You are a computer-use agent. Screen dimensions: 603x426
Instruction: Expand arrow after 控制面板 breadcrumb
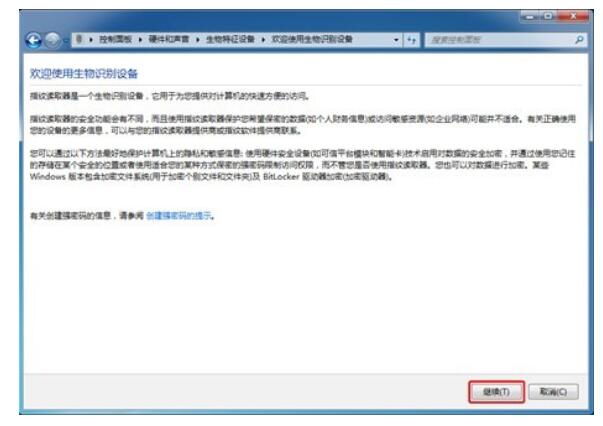pyautogui.click(x=140, y=40)
